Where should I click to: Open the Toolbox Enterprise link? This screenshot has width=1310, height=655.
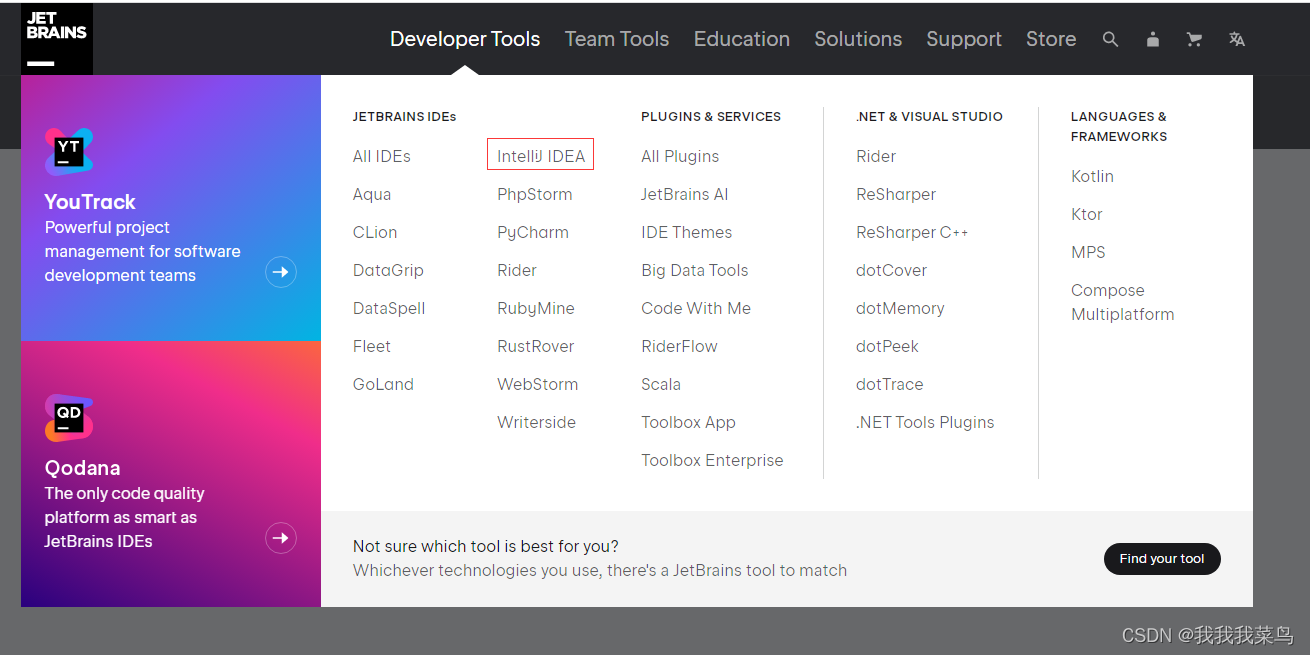click(x=712, y=460)
